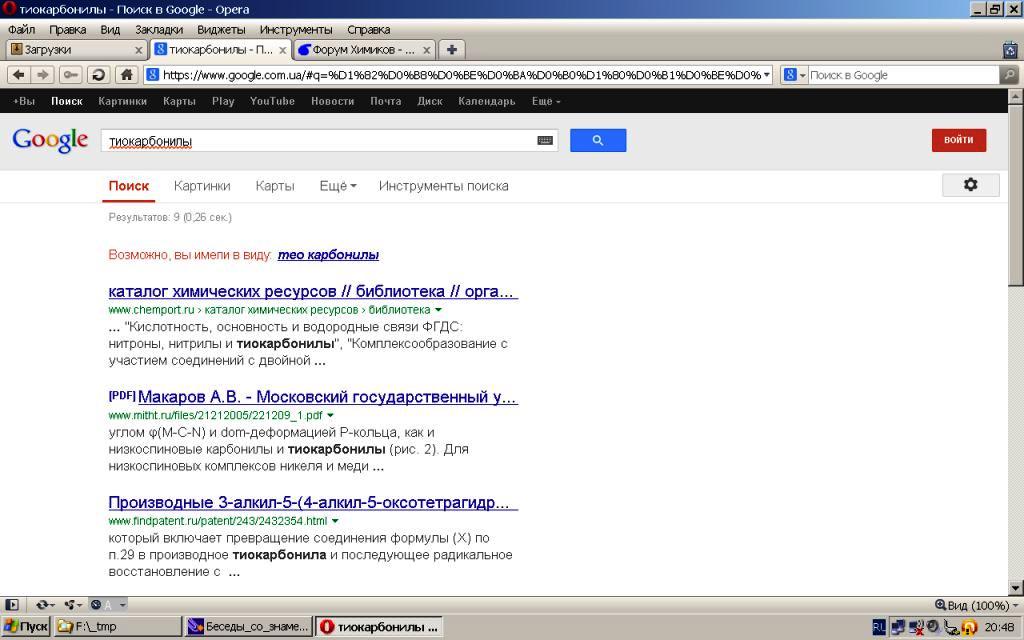Open the "Макаров А.В." PDF search result
Image resolution: width=1024 pixels, height=640 pixels.
(x=326, y=397)
